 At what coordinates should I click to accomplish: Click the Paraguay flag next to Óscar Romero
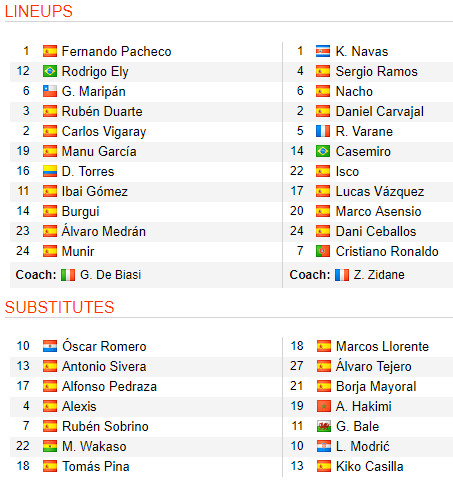(50, 346)
